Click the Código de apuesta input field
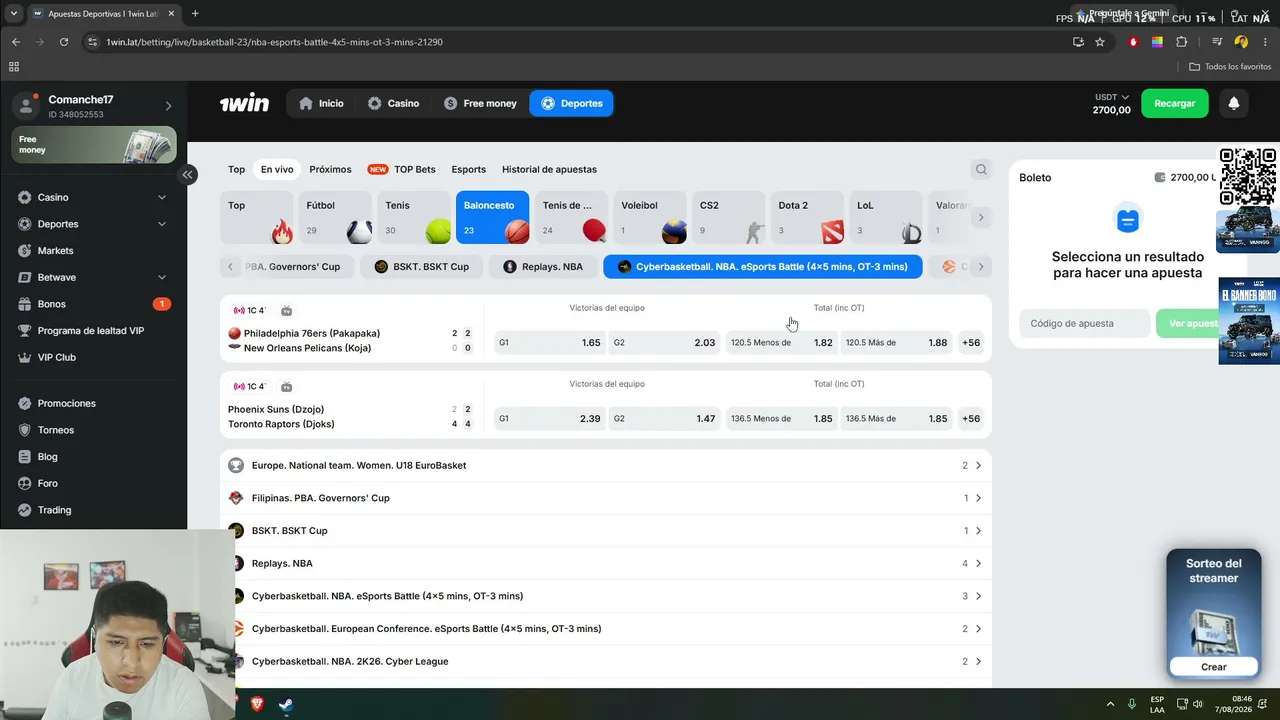 [1084, 323]
